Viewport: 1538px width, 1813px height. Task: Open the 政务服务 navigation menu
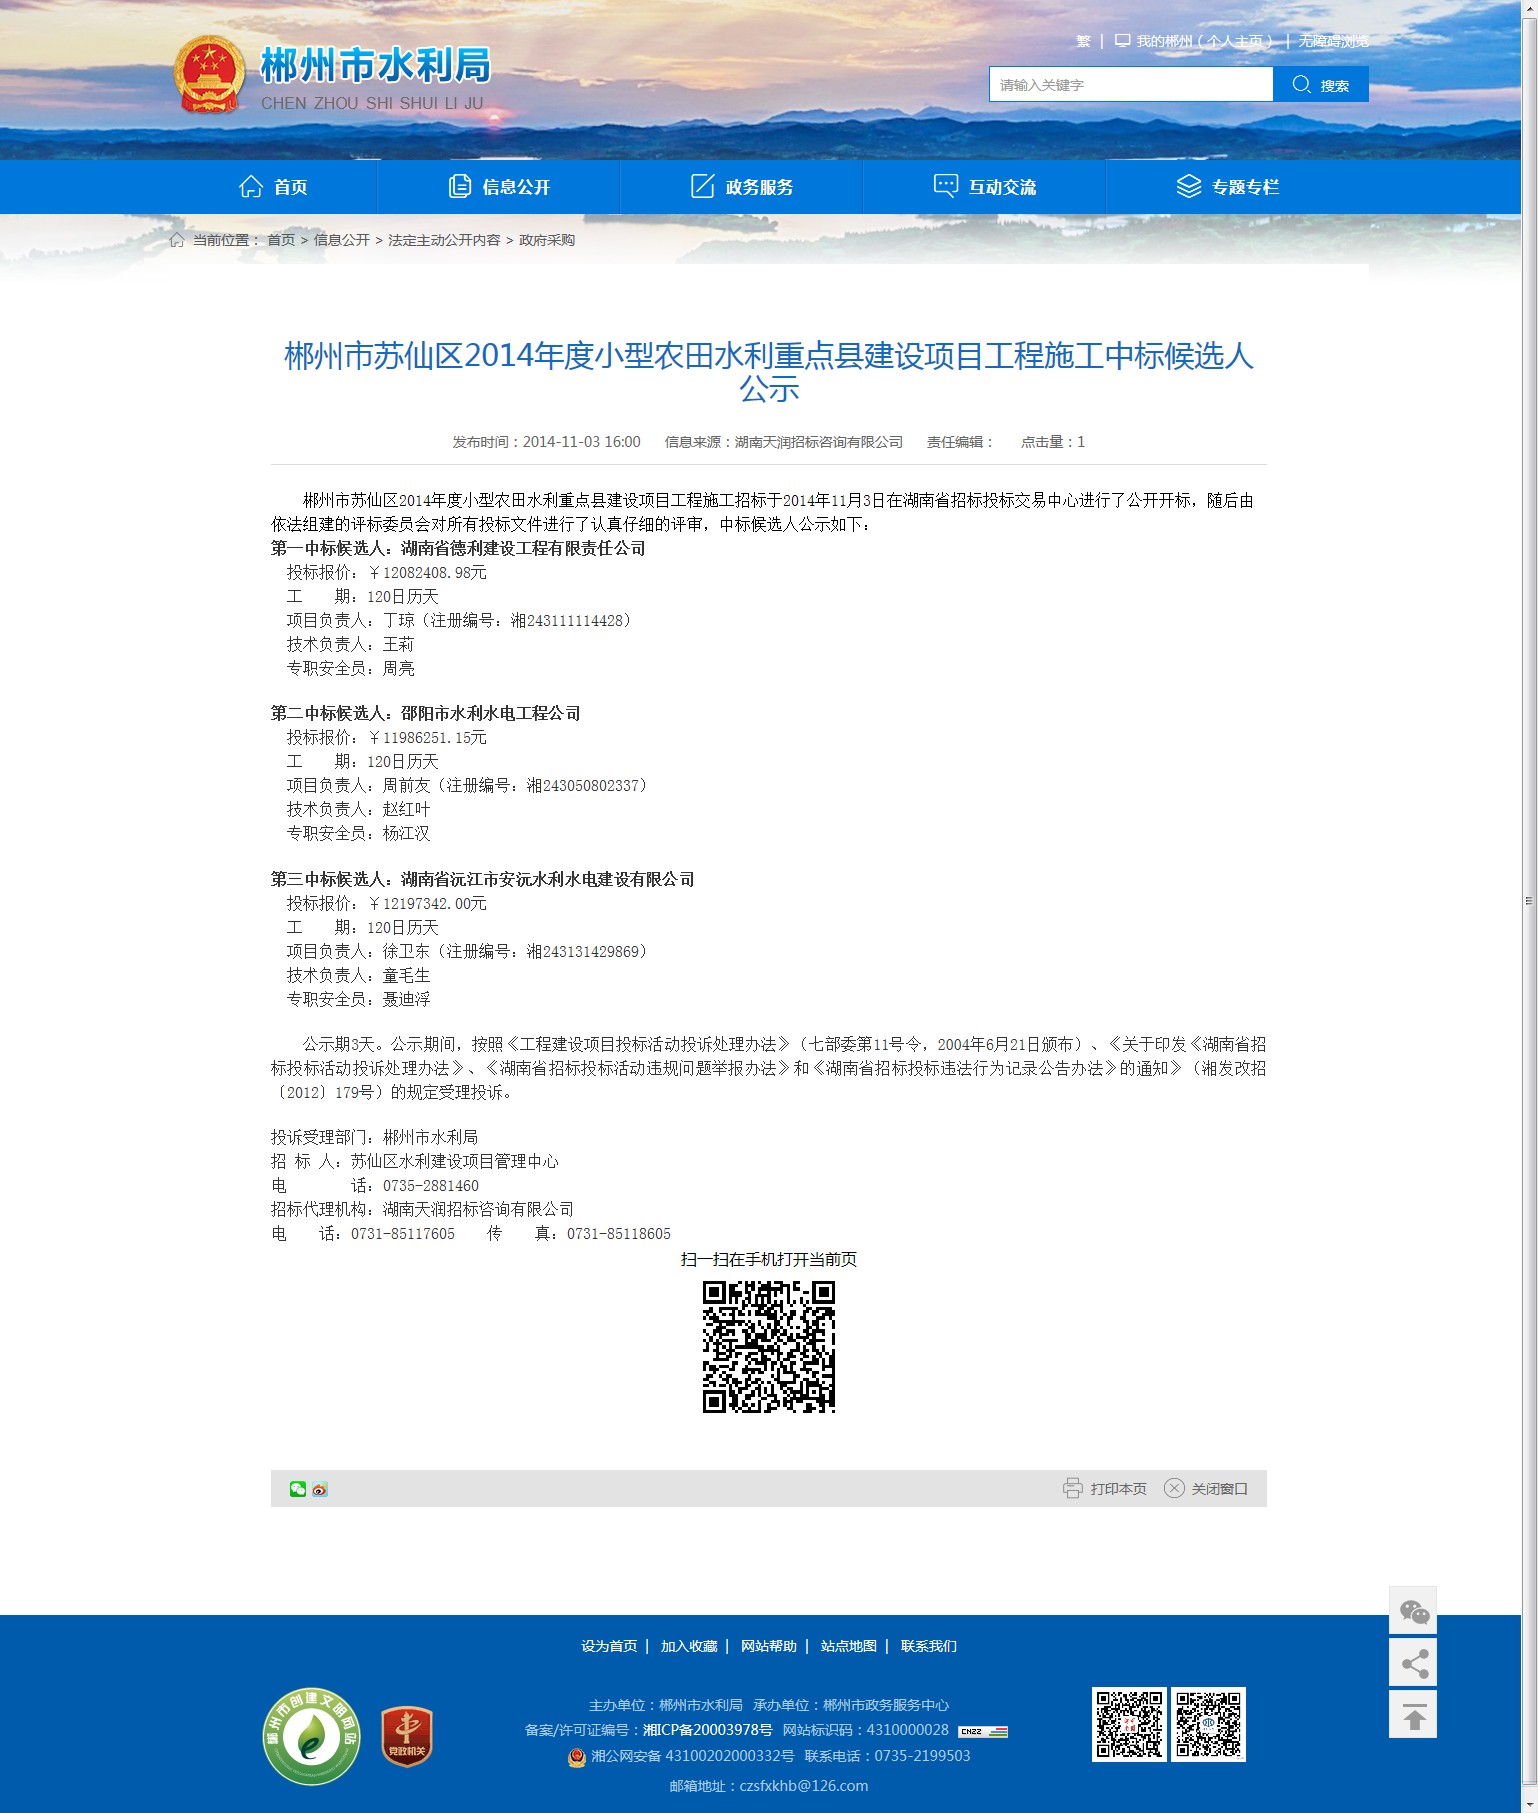pos(742,187)
